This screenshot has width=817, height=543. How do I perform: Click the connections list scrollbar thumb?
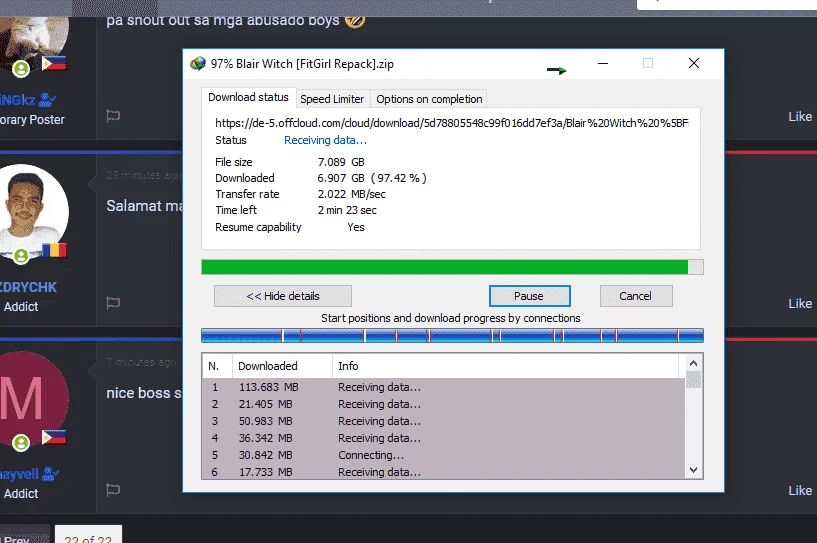(x=693, y=379)
